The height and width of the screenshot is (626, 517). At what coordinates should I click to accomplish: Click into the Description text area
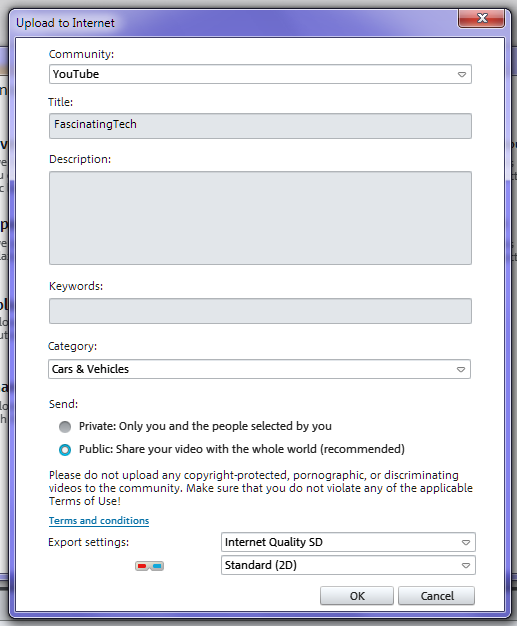click(260, 218)
